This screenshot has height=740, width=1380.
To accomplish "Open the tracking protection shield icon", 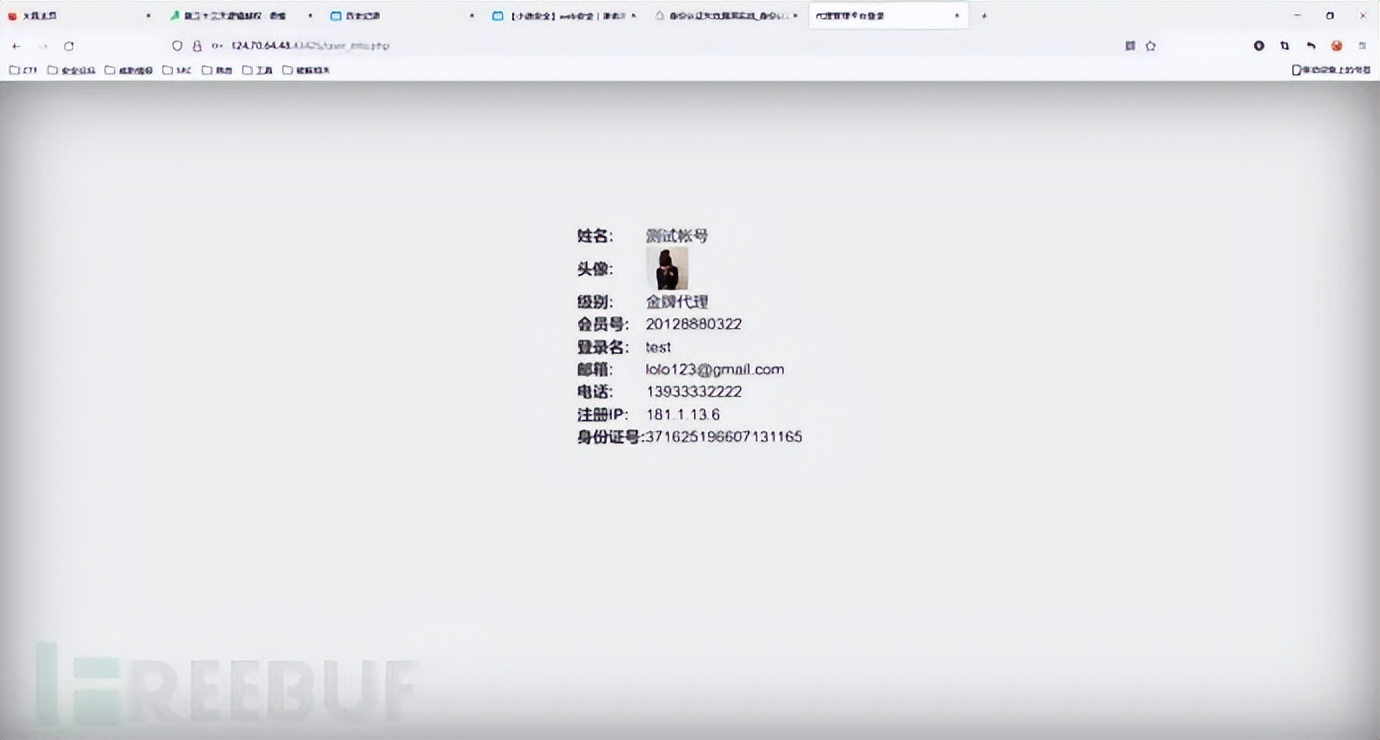I will 177,45.
